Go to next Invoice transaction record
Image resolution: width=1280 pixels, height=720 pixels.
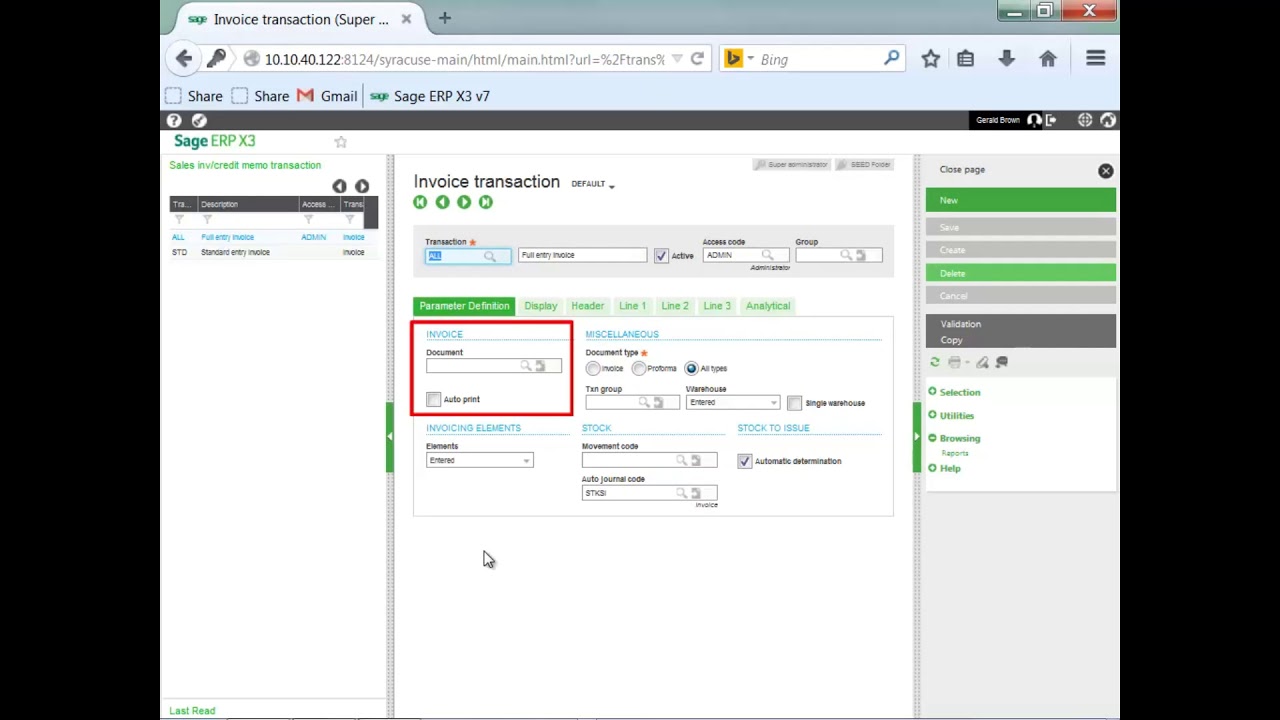[464, 202]
